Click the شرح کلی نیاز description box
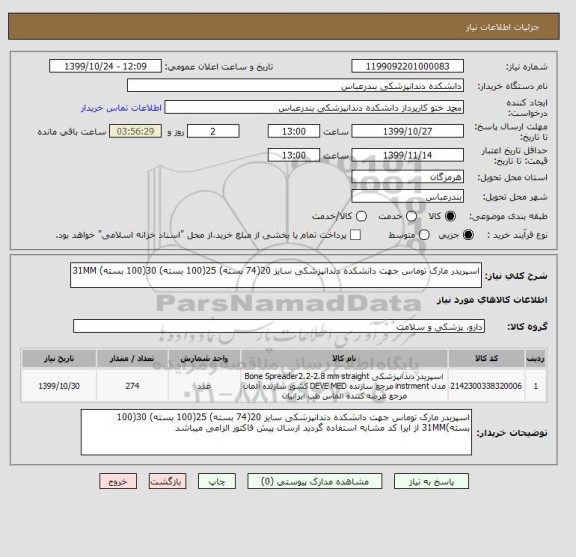Viewport: 576px width, 557px height. pos(276,275)
